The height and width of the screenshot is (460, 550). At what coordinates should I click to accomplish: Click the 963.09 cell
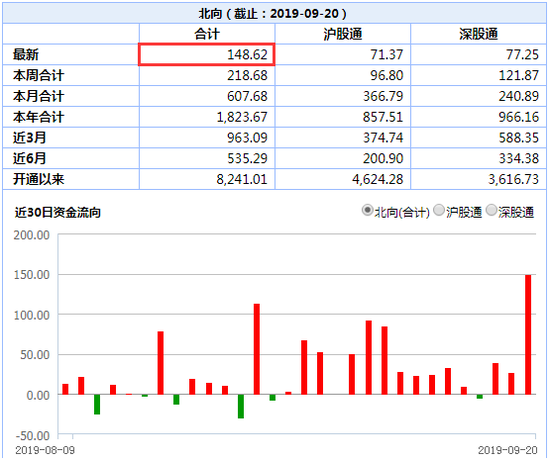point(207,138)
